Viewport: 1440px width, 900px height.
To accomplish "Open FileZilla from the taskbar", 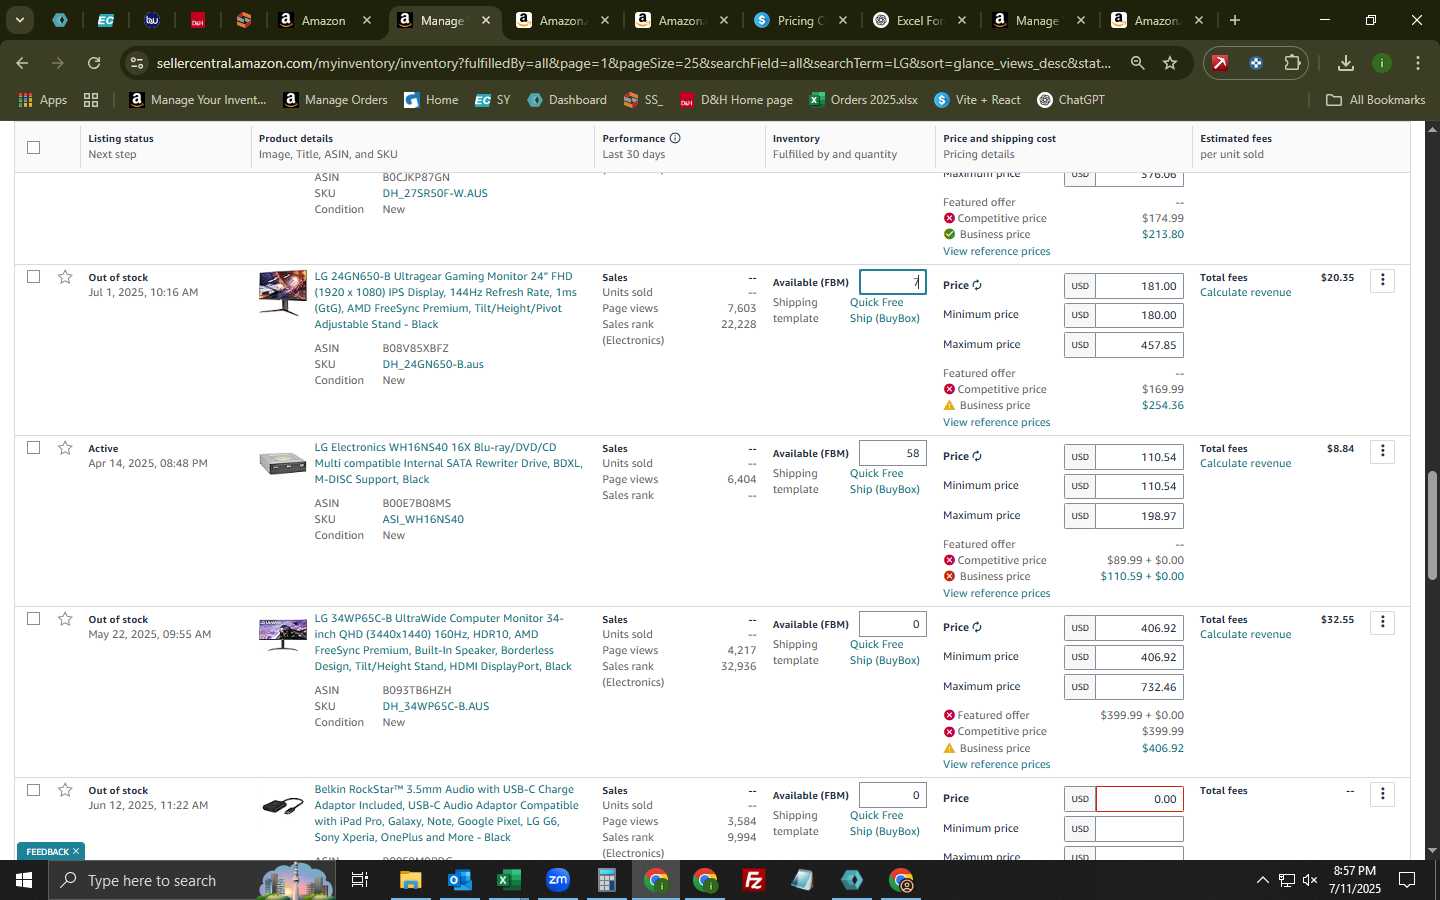I will (754, 880).
